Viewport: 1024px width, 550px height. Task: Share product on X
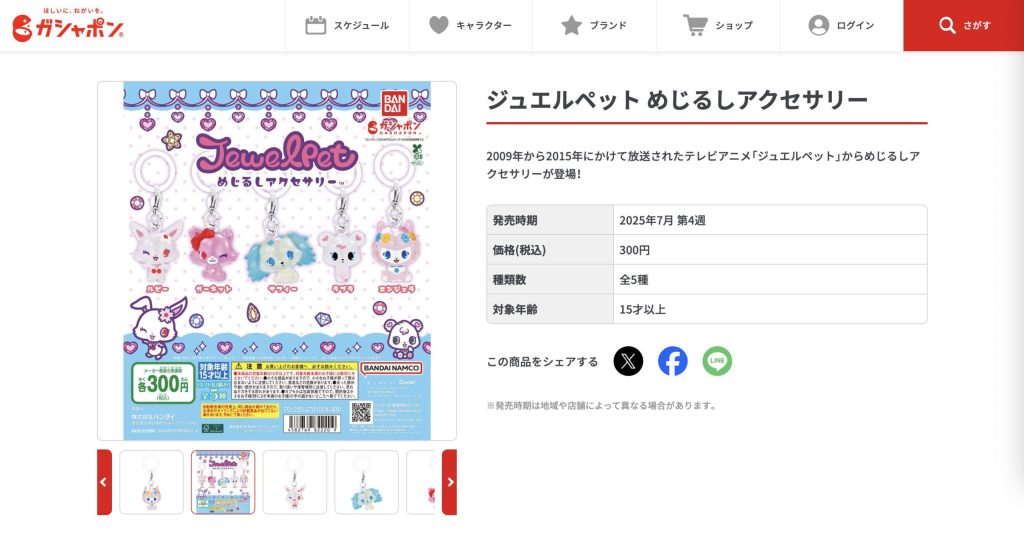[628, 361]
